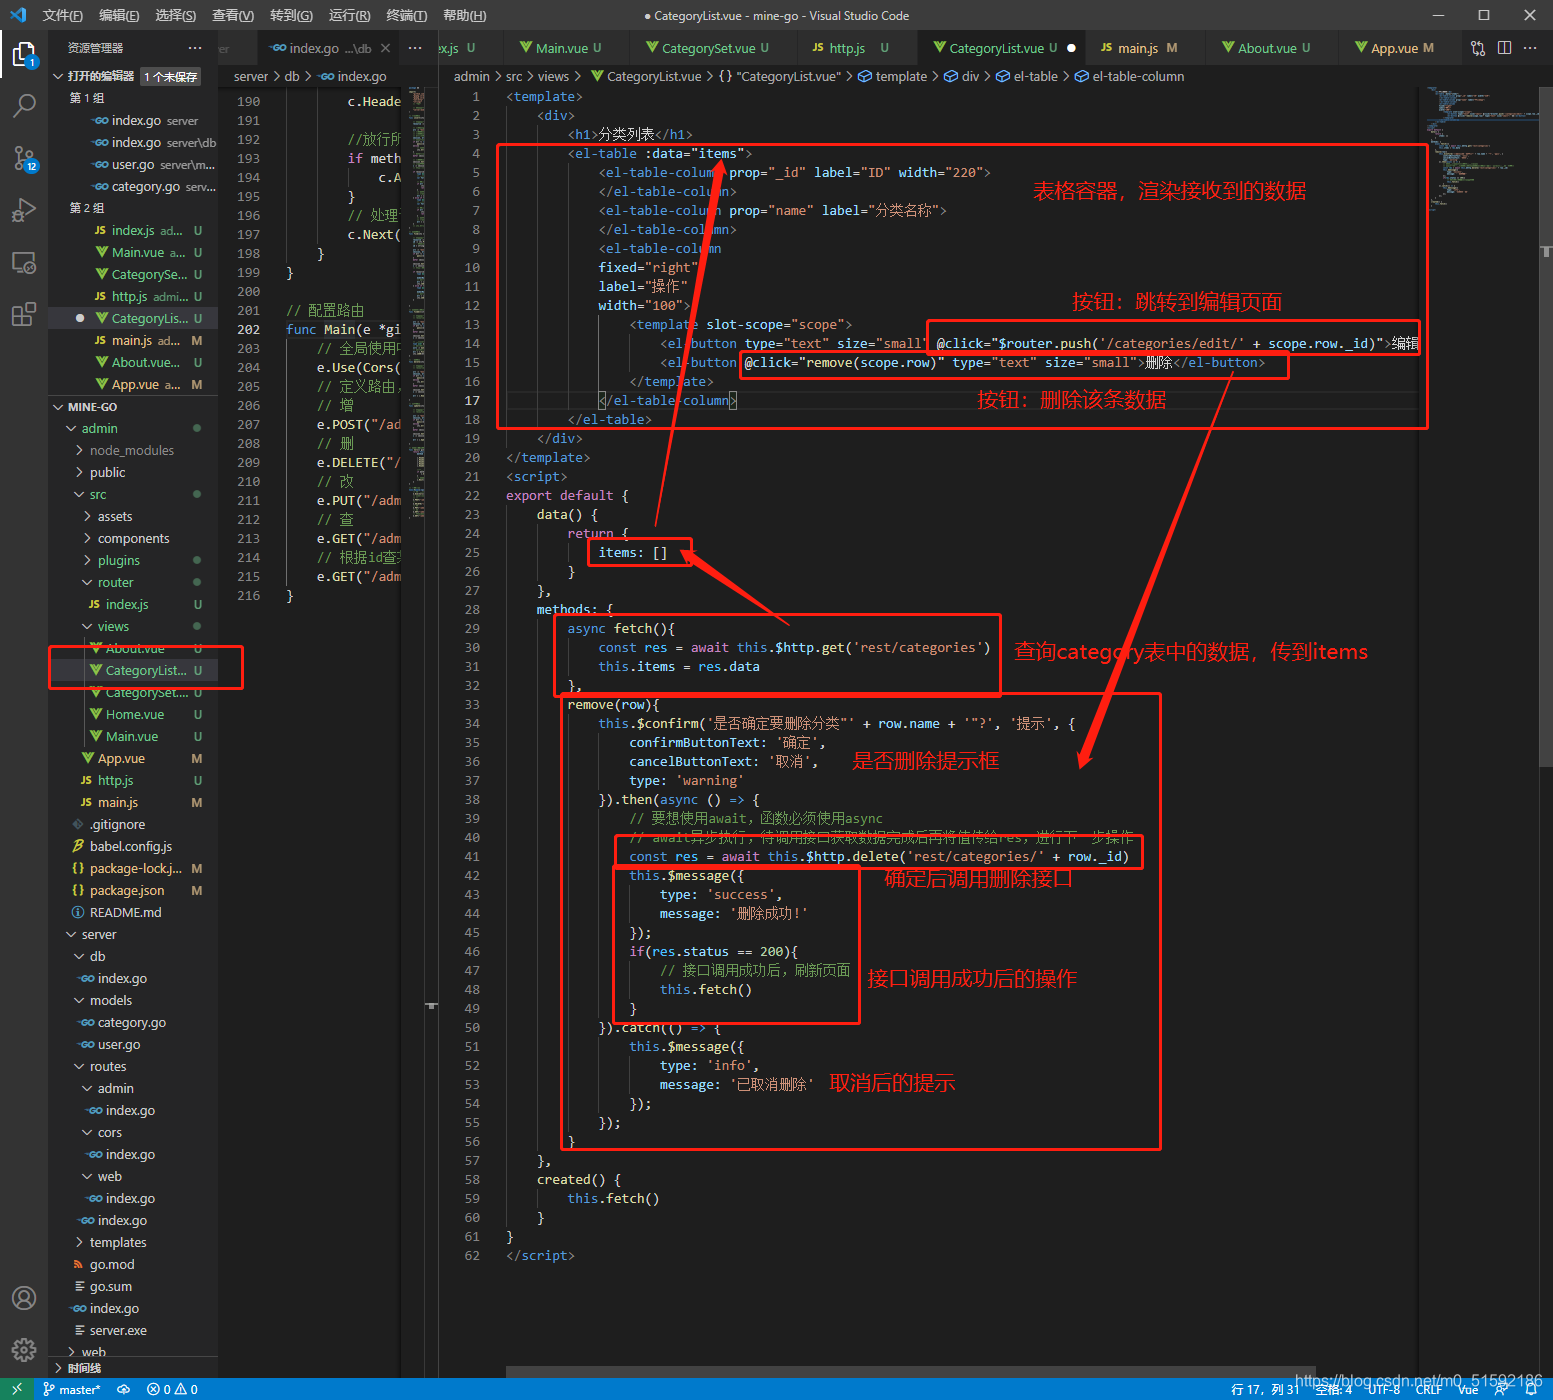Open the Run and Debug view
1553x1400 pixels.
(24, 210)
